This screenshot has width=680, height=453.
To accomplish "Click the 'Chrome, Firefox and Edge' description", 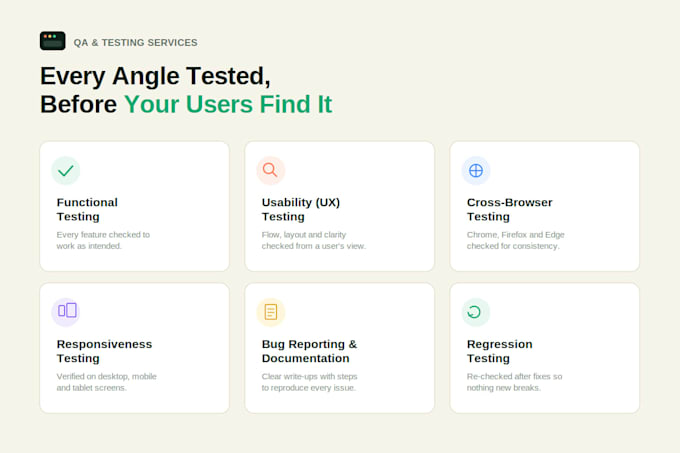I will click(x=516, y=240).
